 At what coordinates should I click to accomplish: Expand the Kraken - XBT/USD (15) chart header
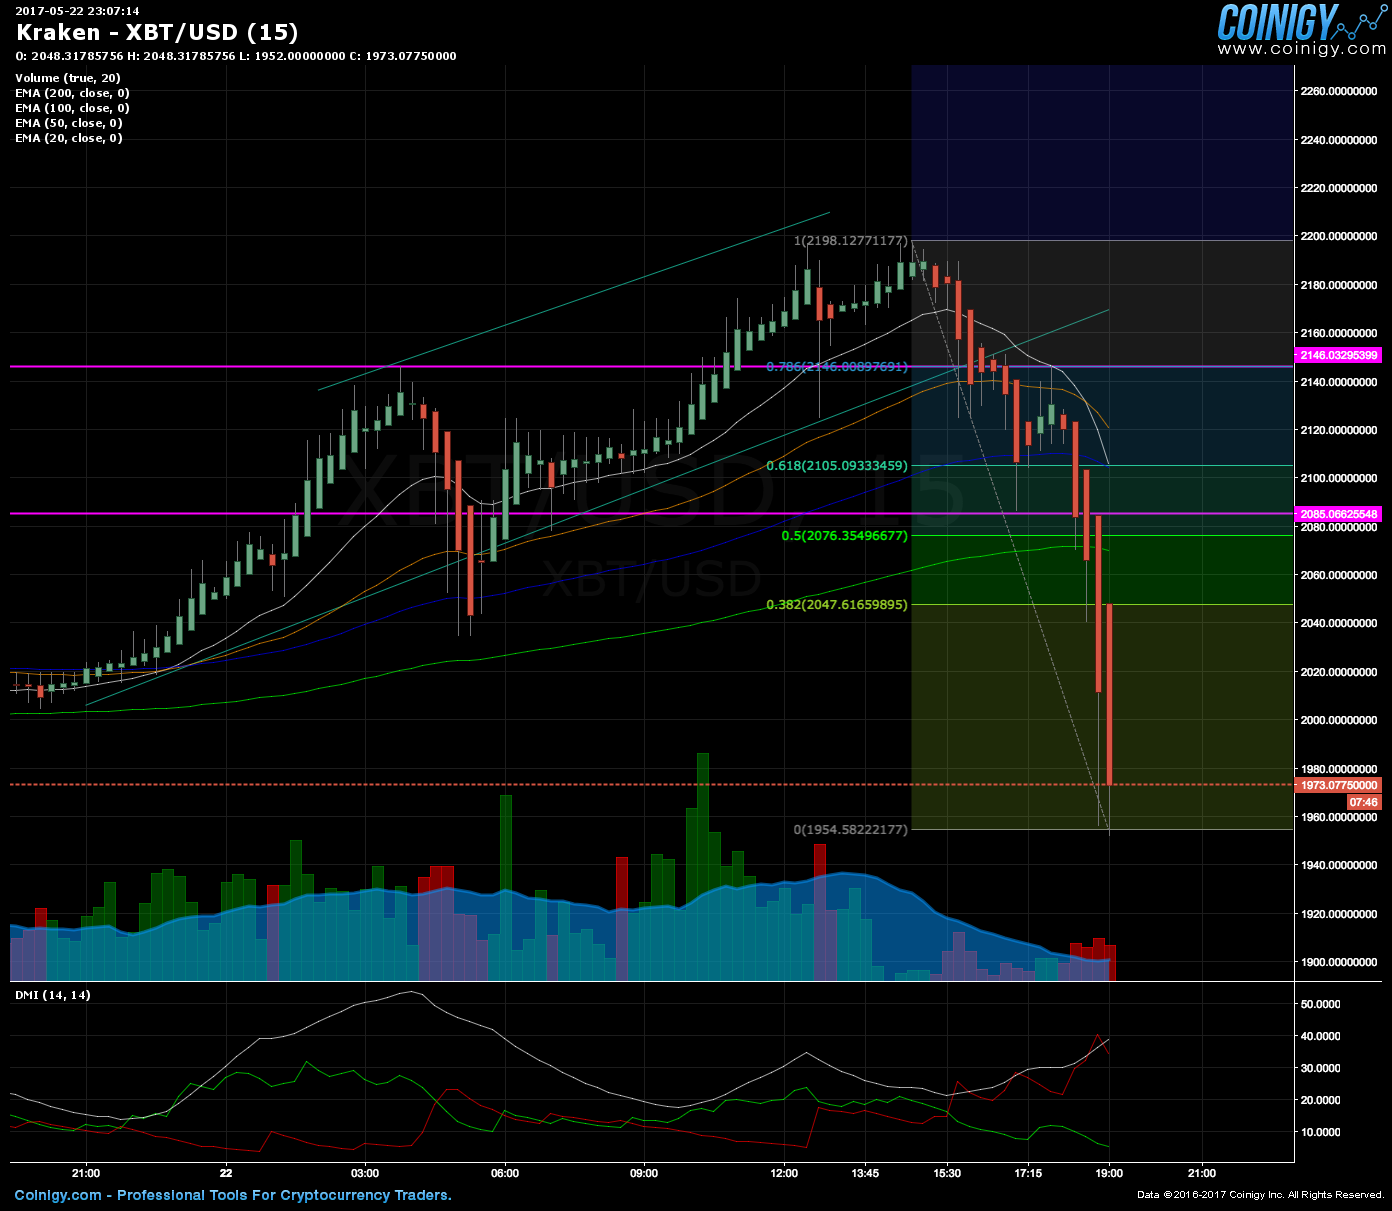[x=155, y=33]
